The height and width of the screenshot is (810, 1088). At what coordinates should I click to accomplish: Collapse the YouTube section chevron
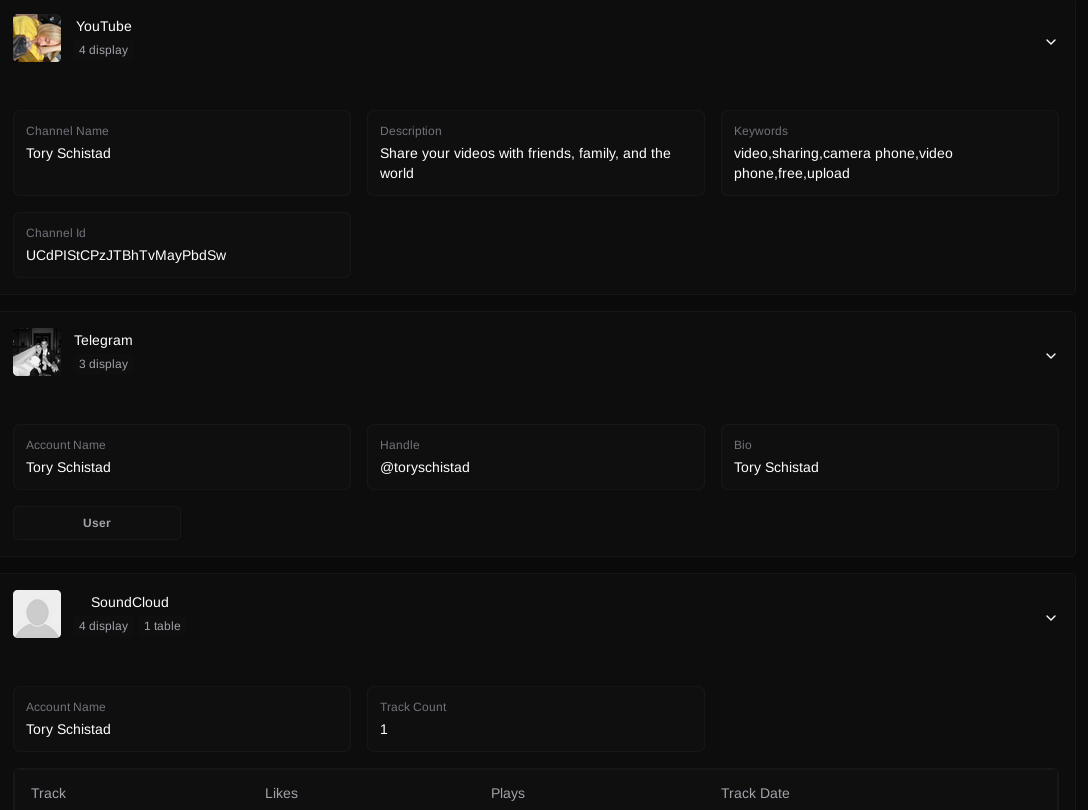tap(1051, 42)
